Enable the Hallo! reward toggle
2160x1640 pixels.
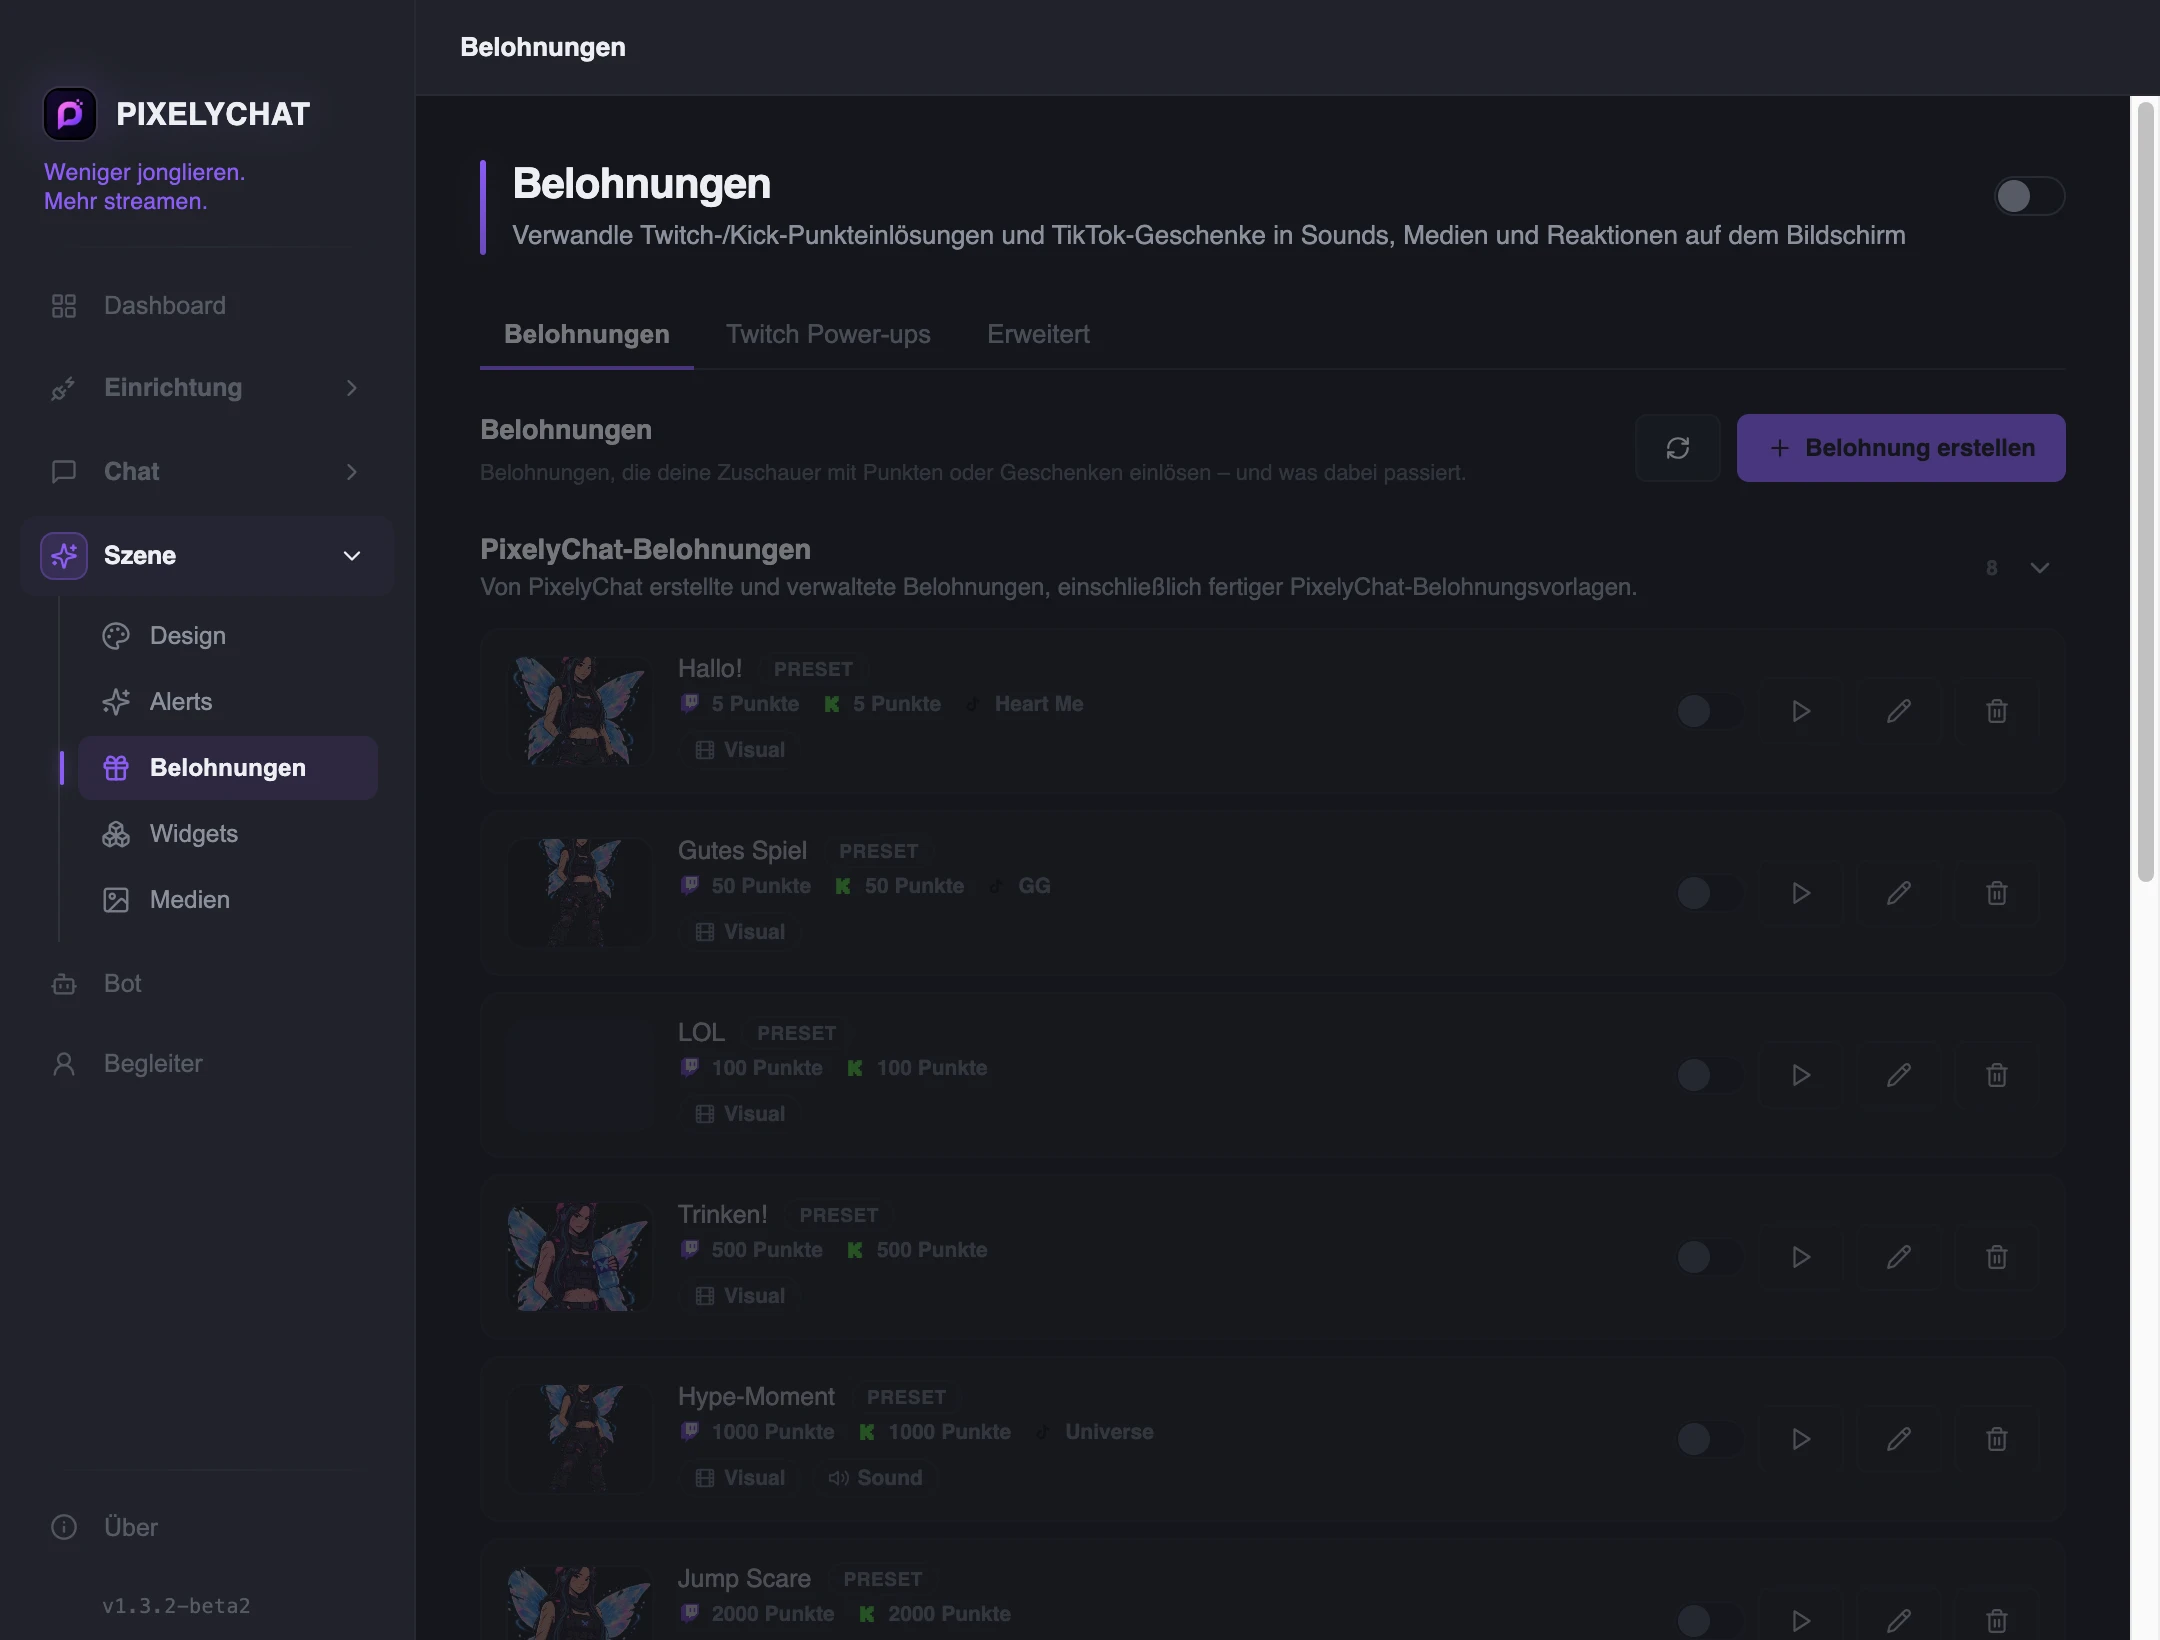coord(1709,711)
